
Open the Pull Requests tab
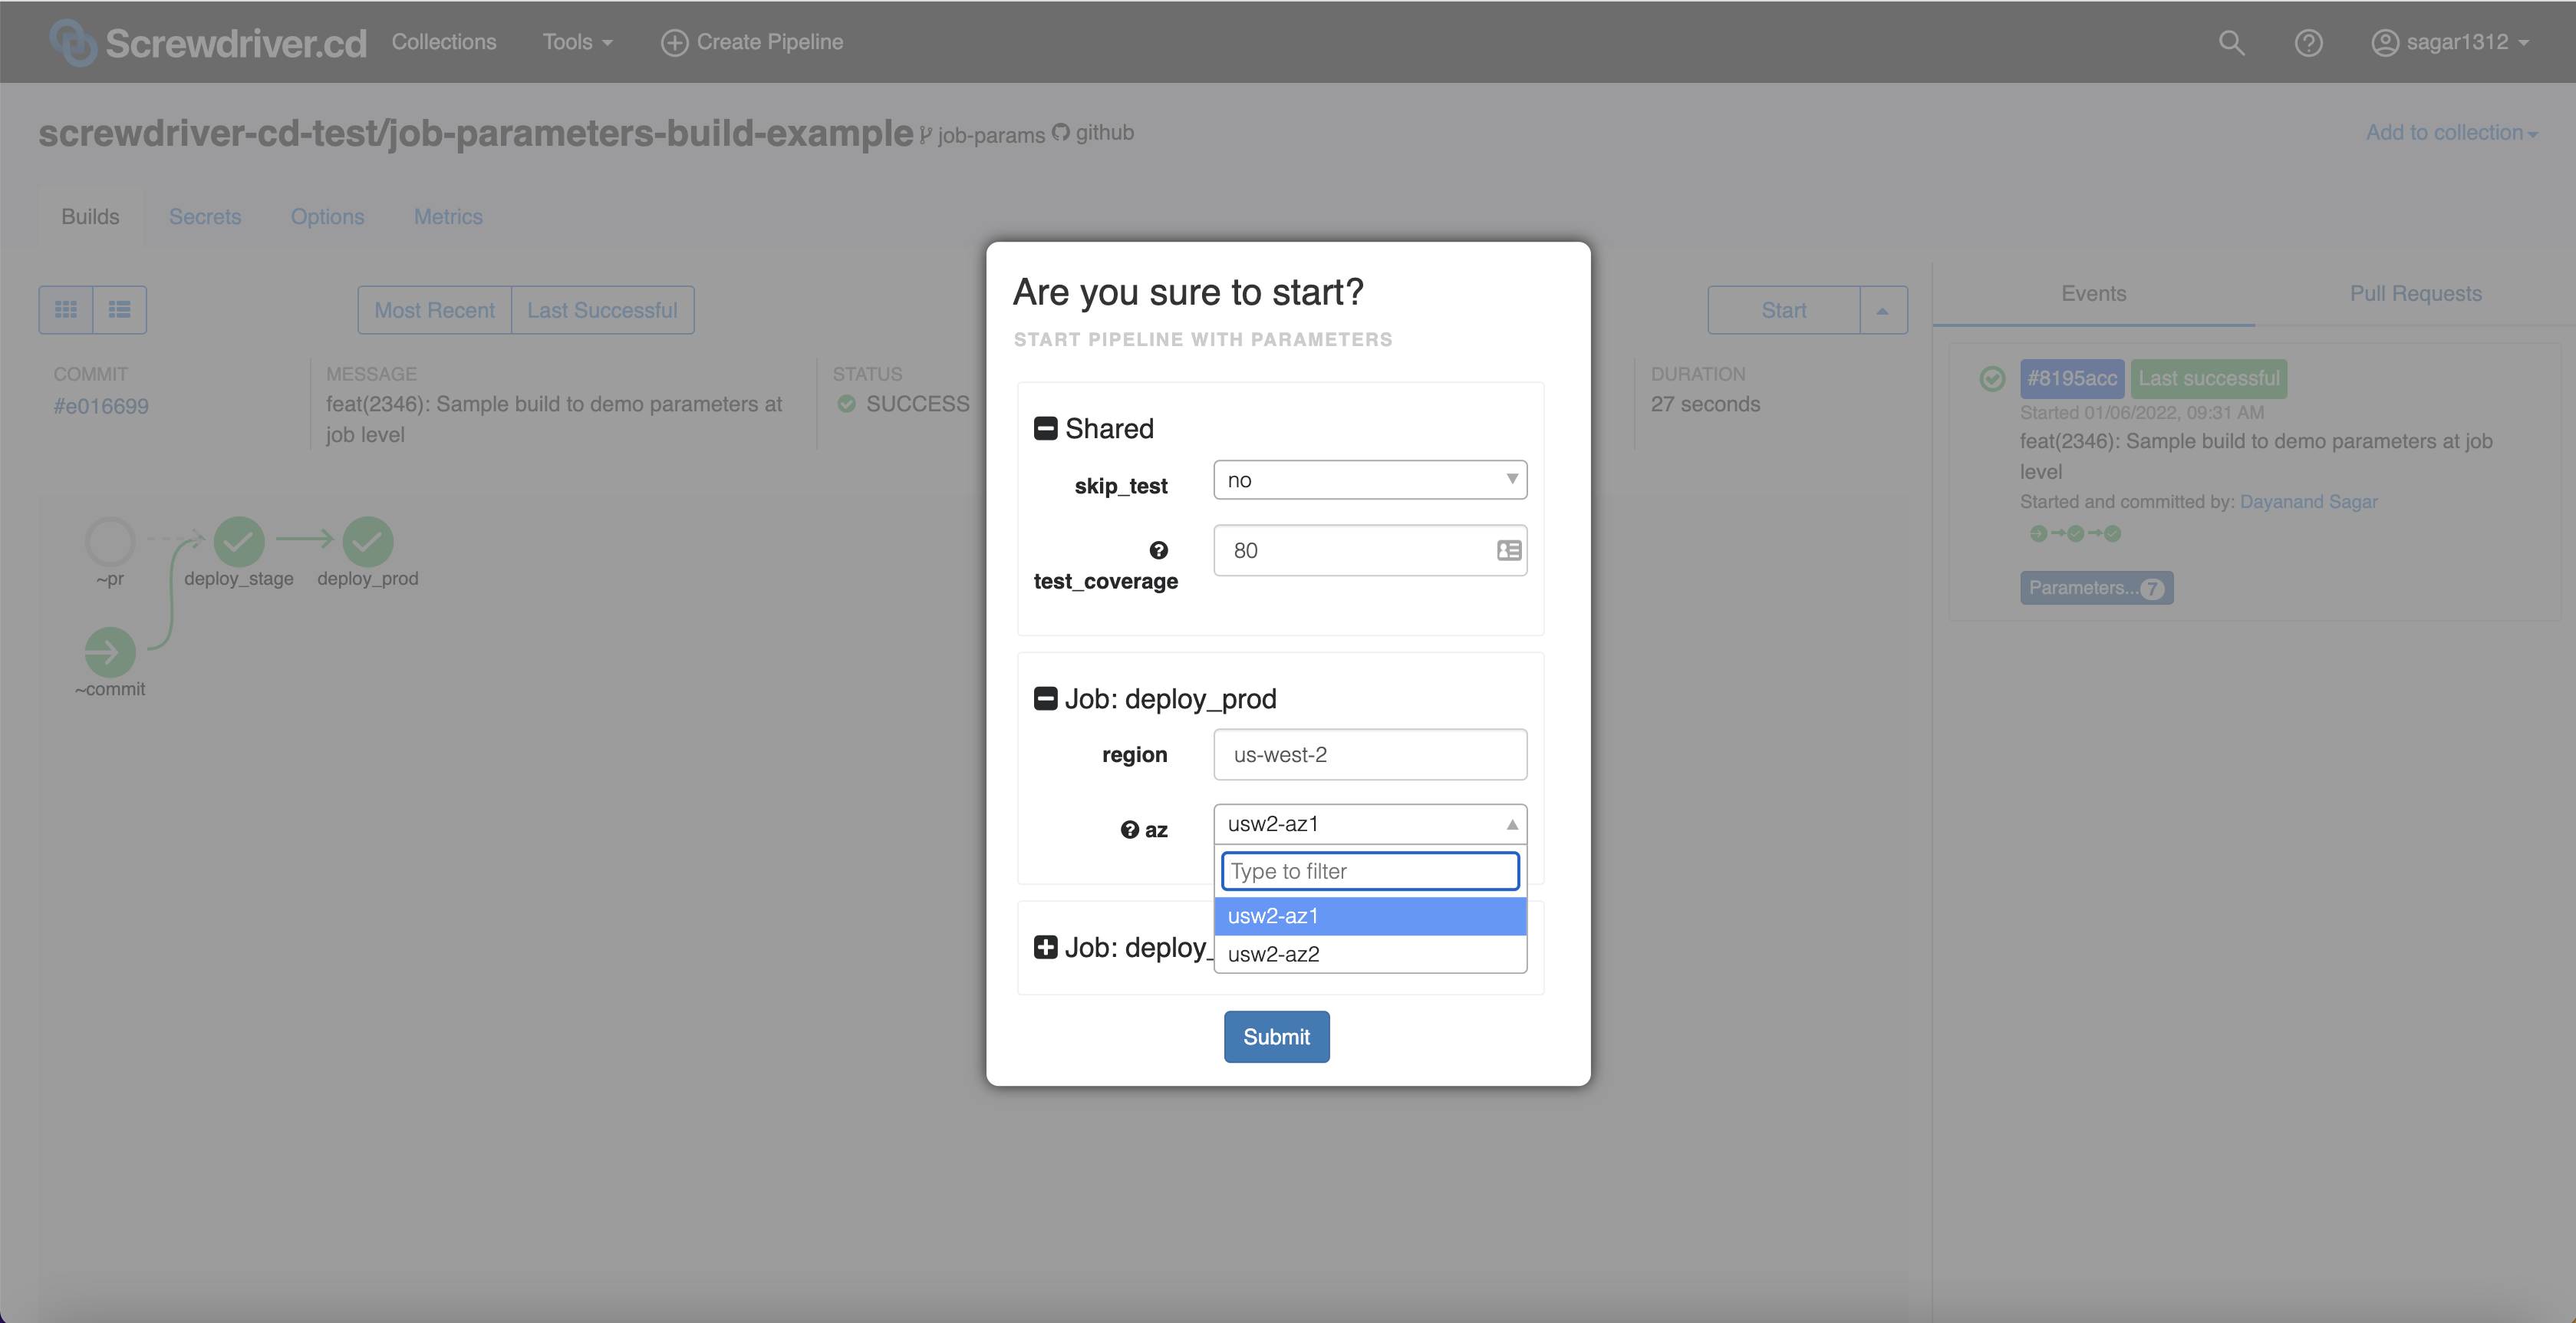[x=2415, y=293]
